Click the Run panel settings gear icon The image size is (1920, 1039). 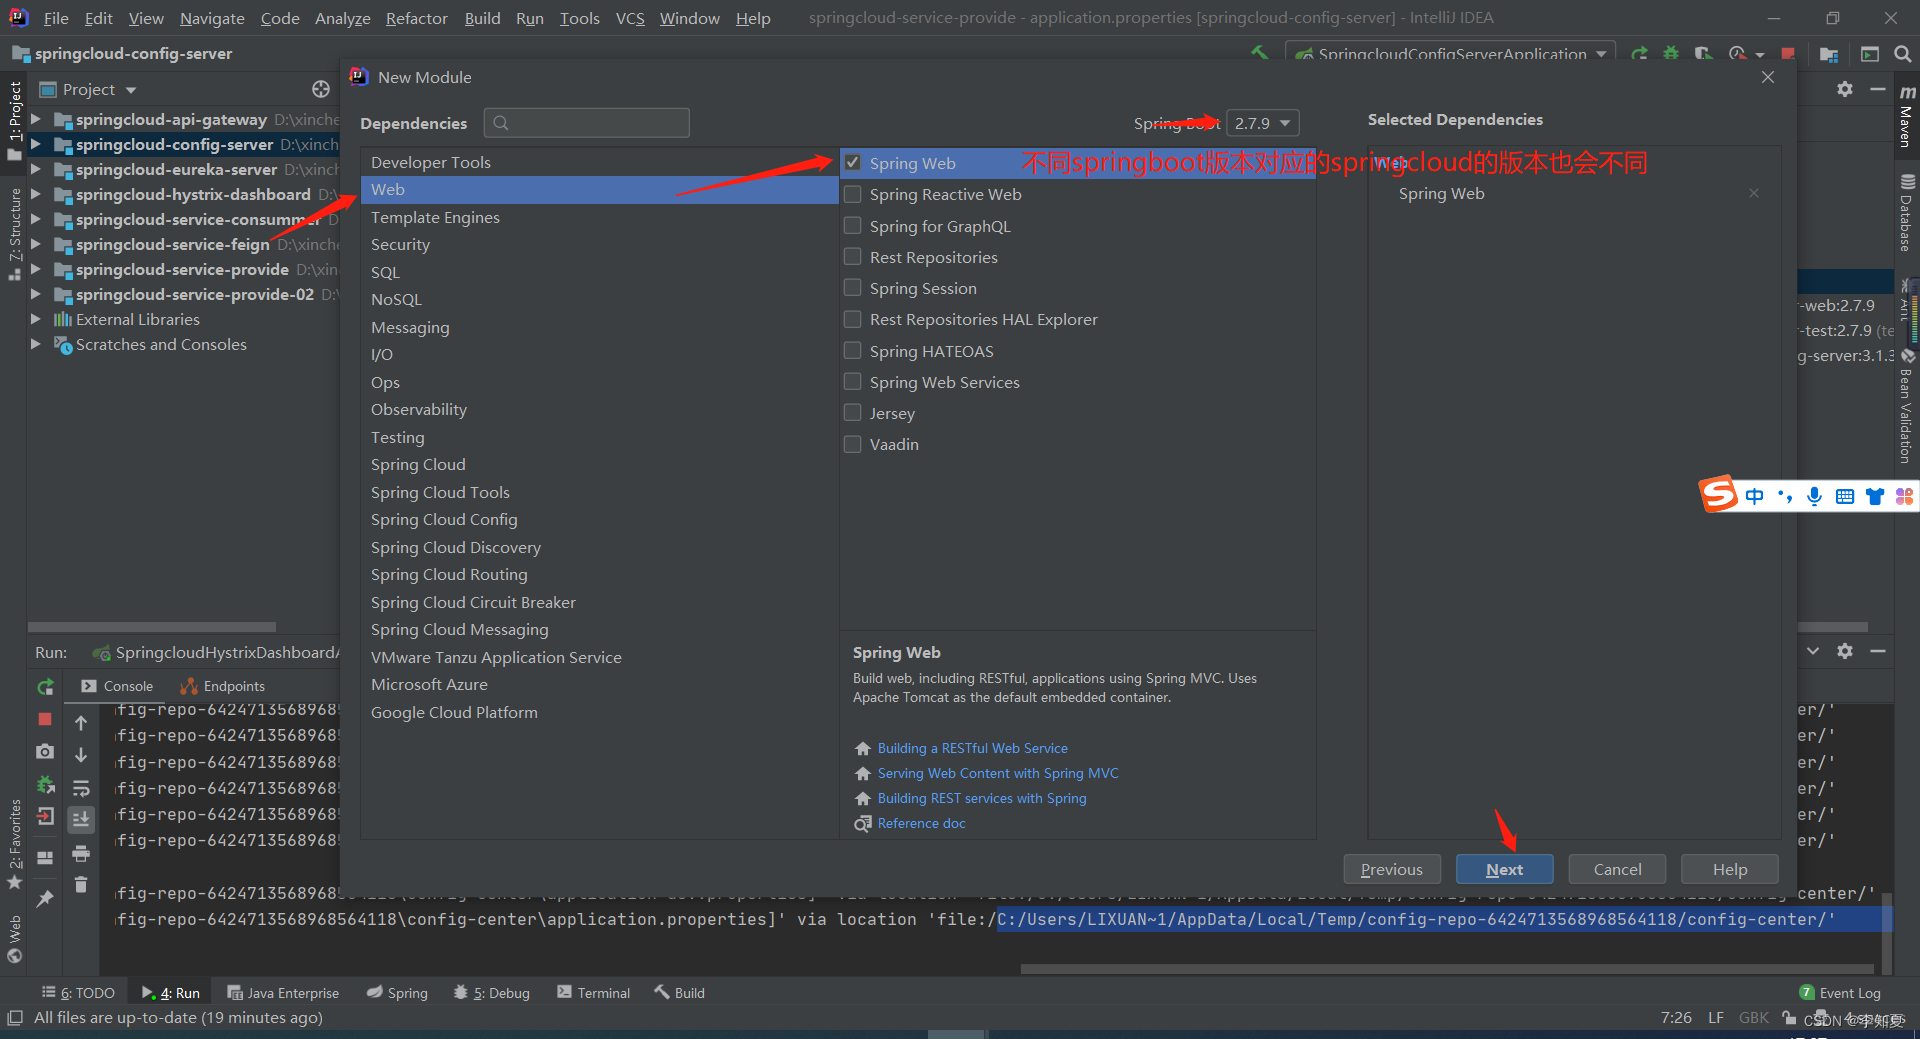coord(1845,651)
